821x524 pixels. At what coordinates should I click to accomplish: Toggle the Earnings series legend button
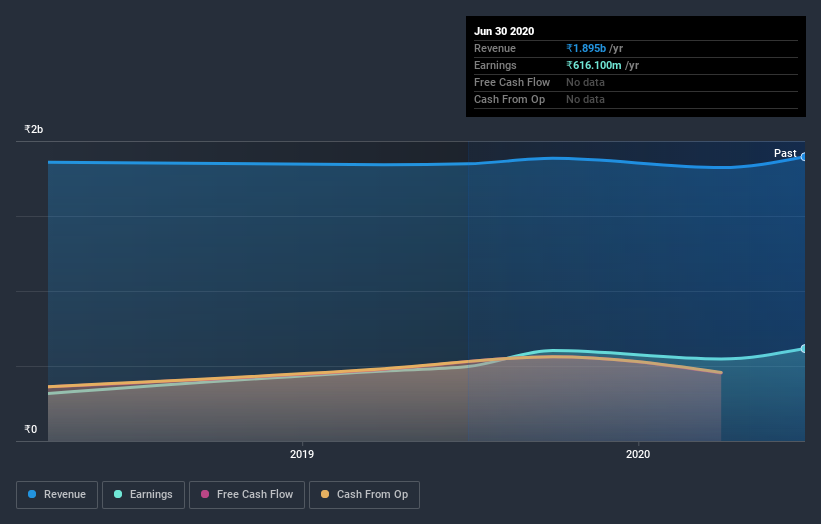coord(143,495)
